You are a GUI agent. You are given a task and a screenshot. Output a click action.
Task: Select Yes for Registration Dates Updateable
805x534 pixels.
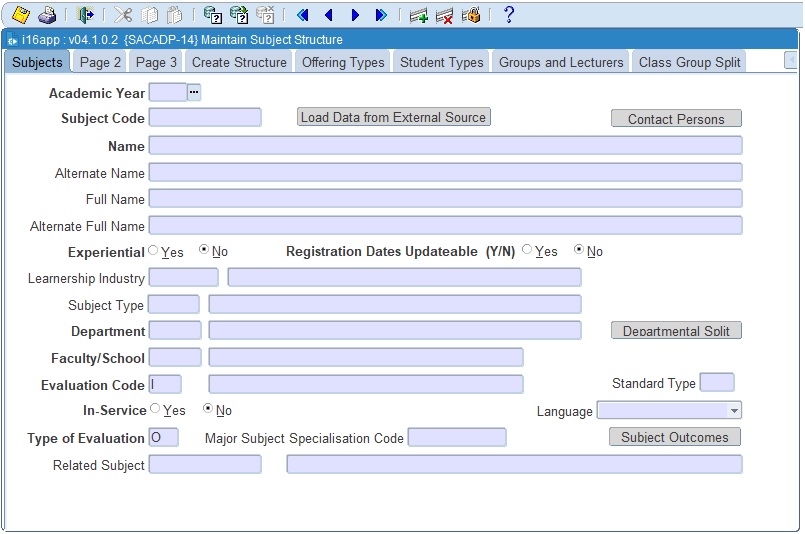527,251
